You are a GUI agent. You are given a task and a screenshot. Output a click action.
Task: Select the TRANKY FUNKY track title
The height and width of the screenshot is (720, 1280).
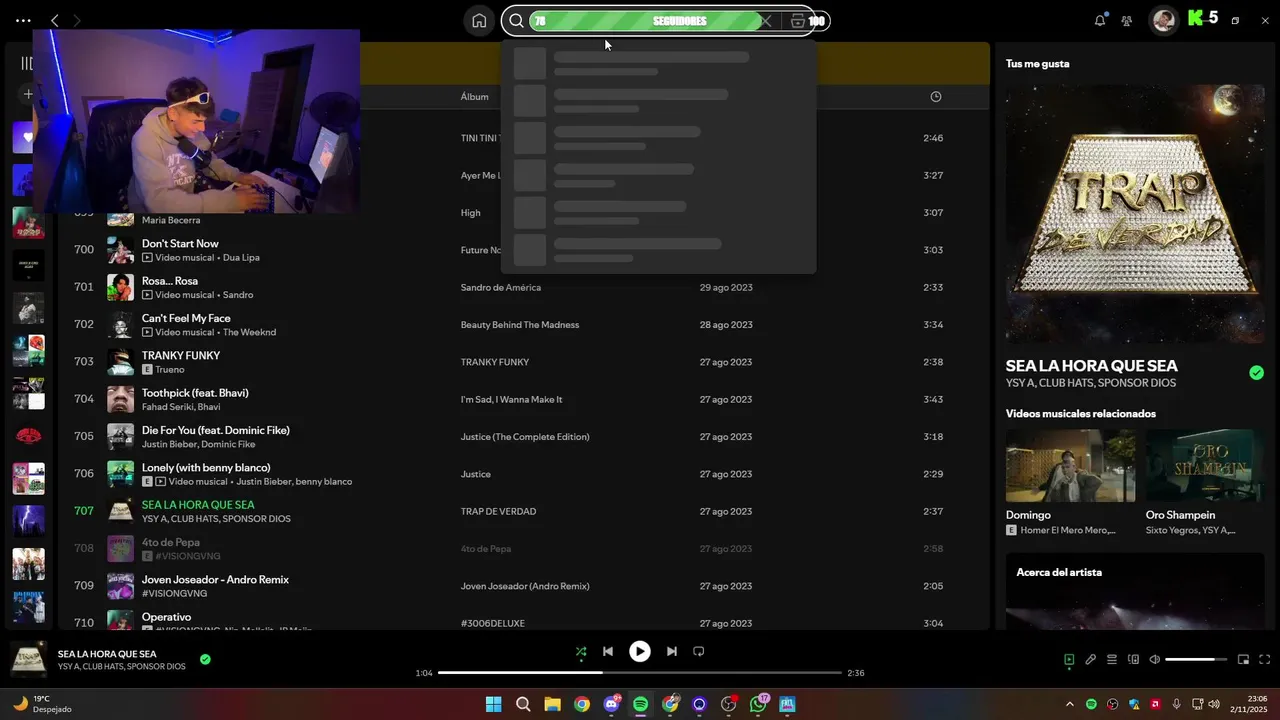coord(181,355)
